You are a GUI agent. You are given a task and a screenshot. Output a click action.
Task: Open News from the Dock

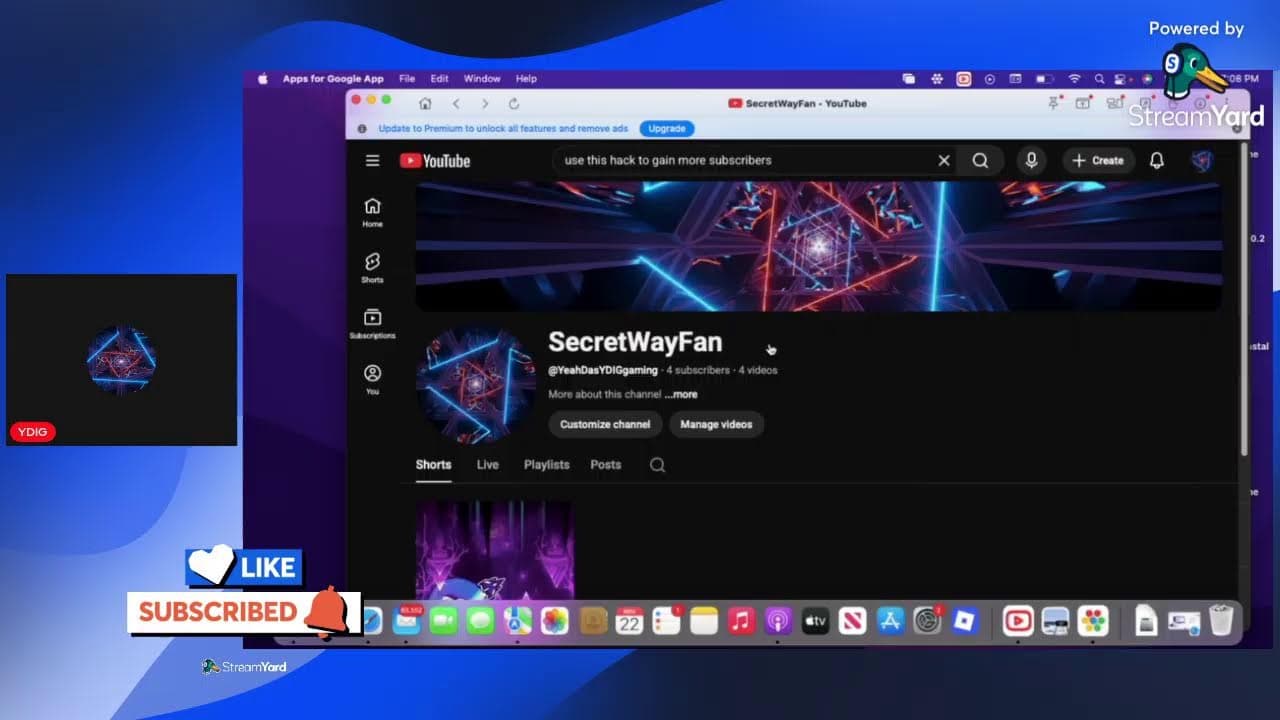tap(852, 620)
